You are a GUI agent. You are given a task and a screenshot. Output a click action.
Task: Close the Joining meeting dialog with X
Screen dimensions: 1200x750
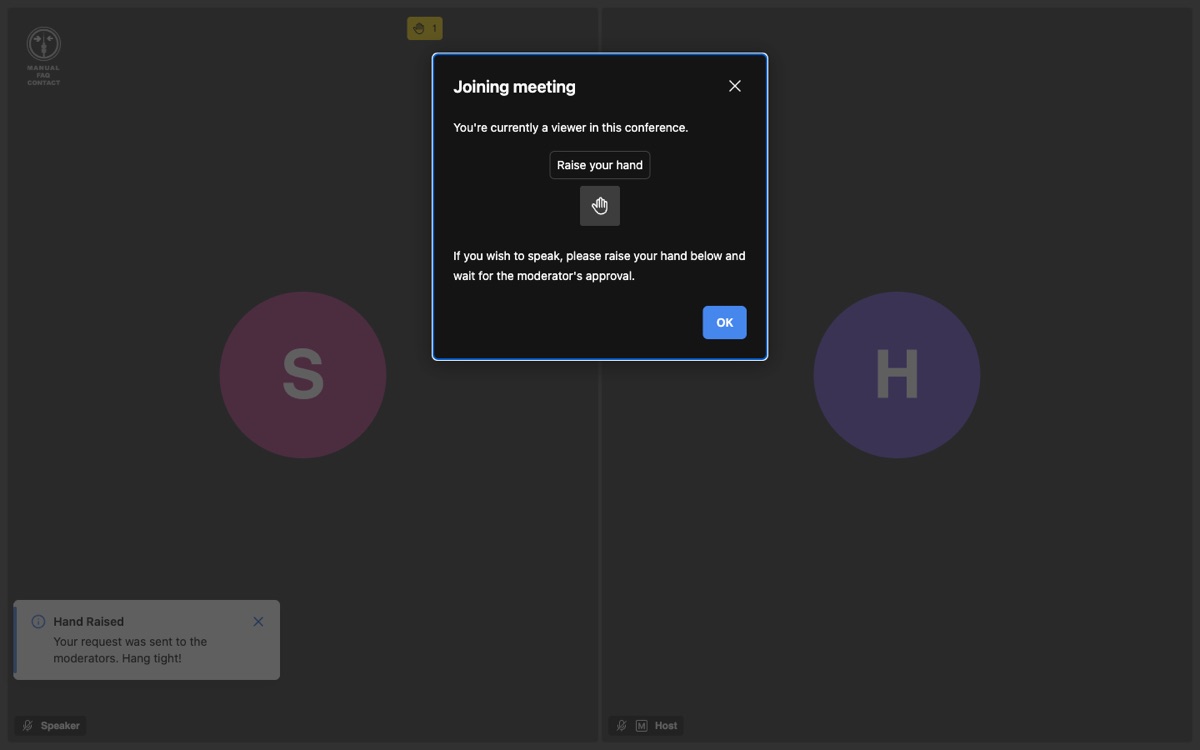point(735,86)
